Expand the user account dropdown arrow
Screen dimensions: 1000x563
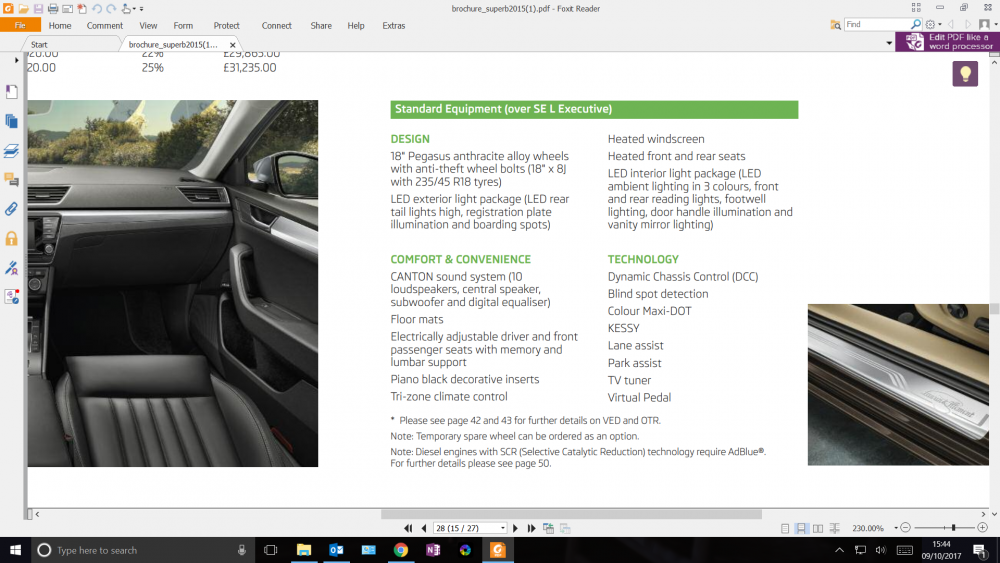point(996,25)
